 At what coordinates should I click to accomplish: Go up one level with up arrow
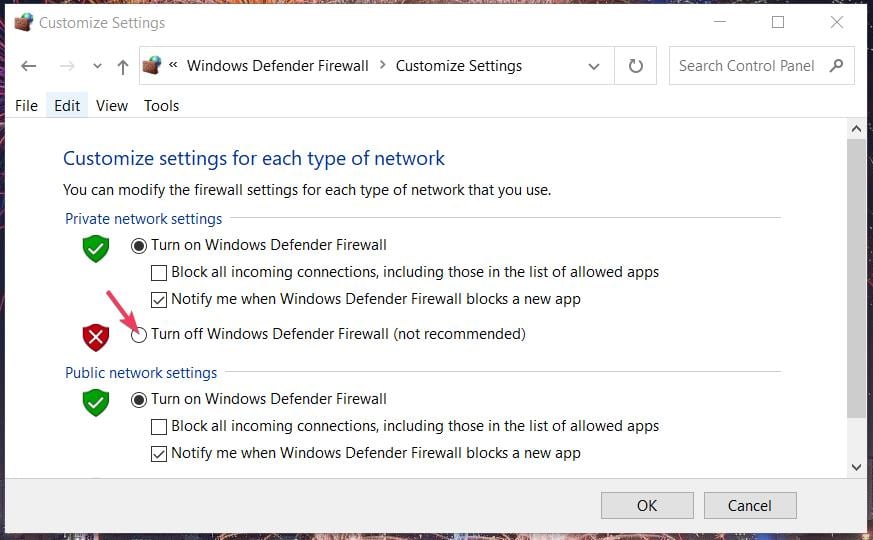(x=123, y=67)
